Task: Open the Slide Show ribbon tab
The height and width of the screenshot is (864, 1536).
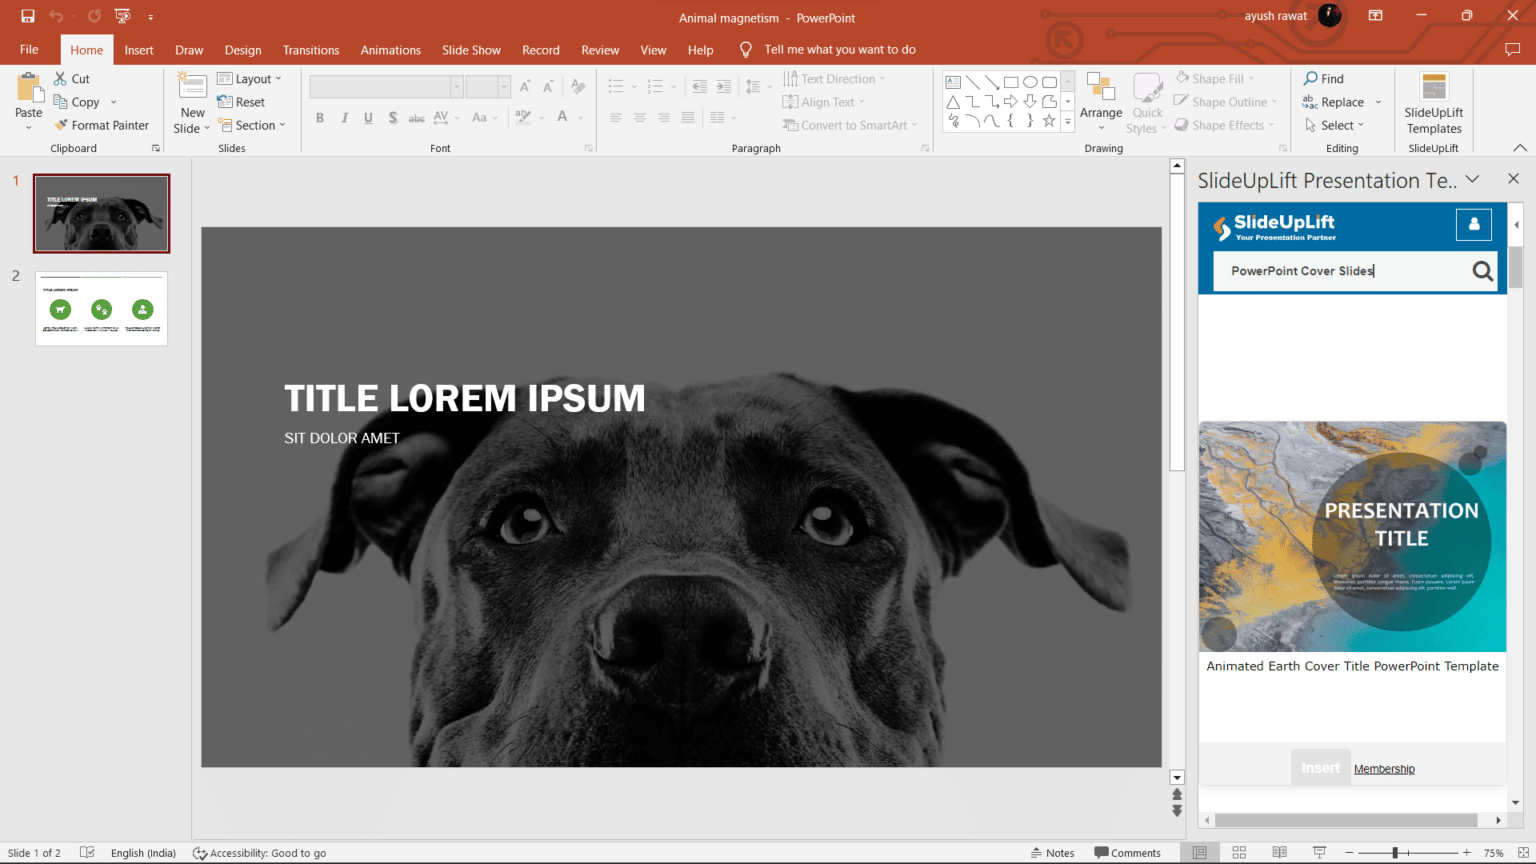Action: click(x=471, y=49)
